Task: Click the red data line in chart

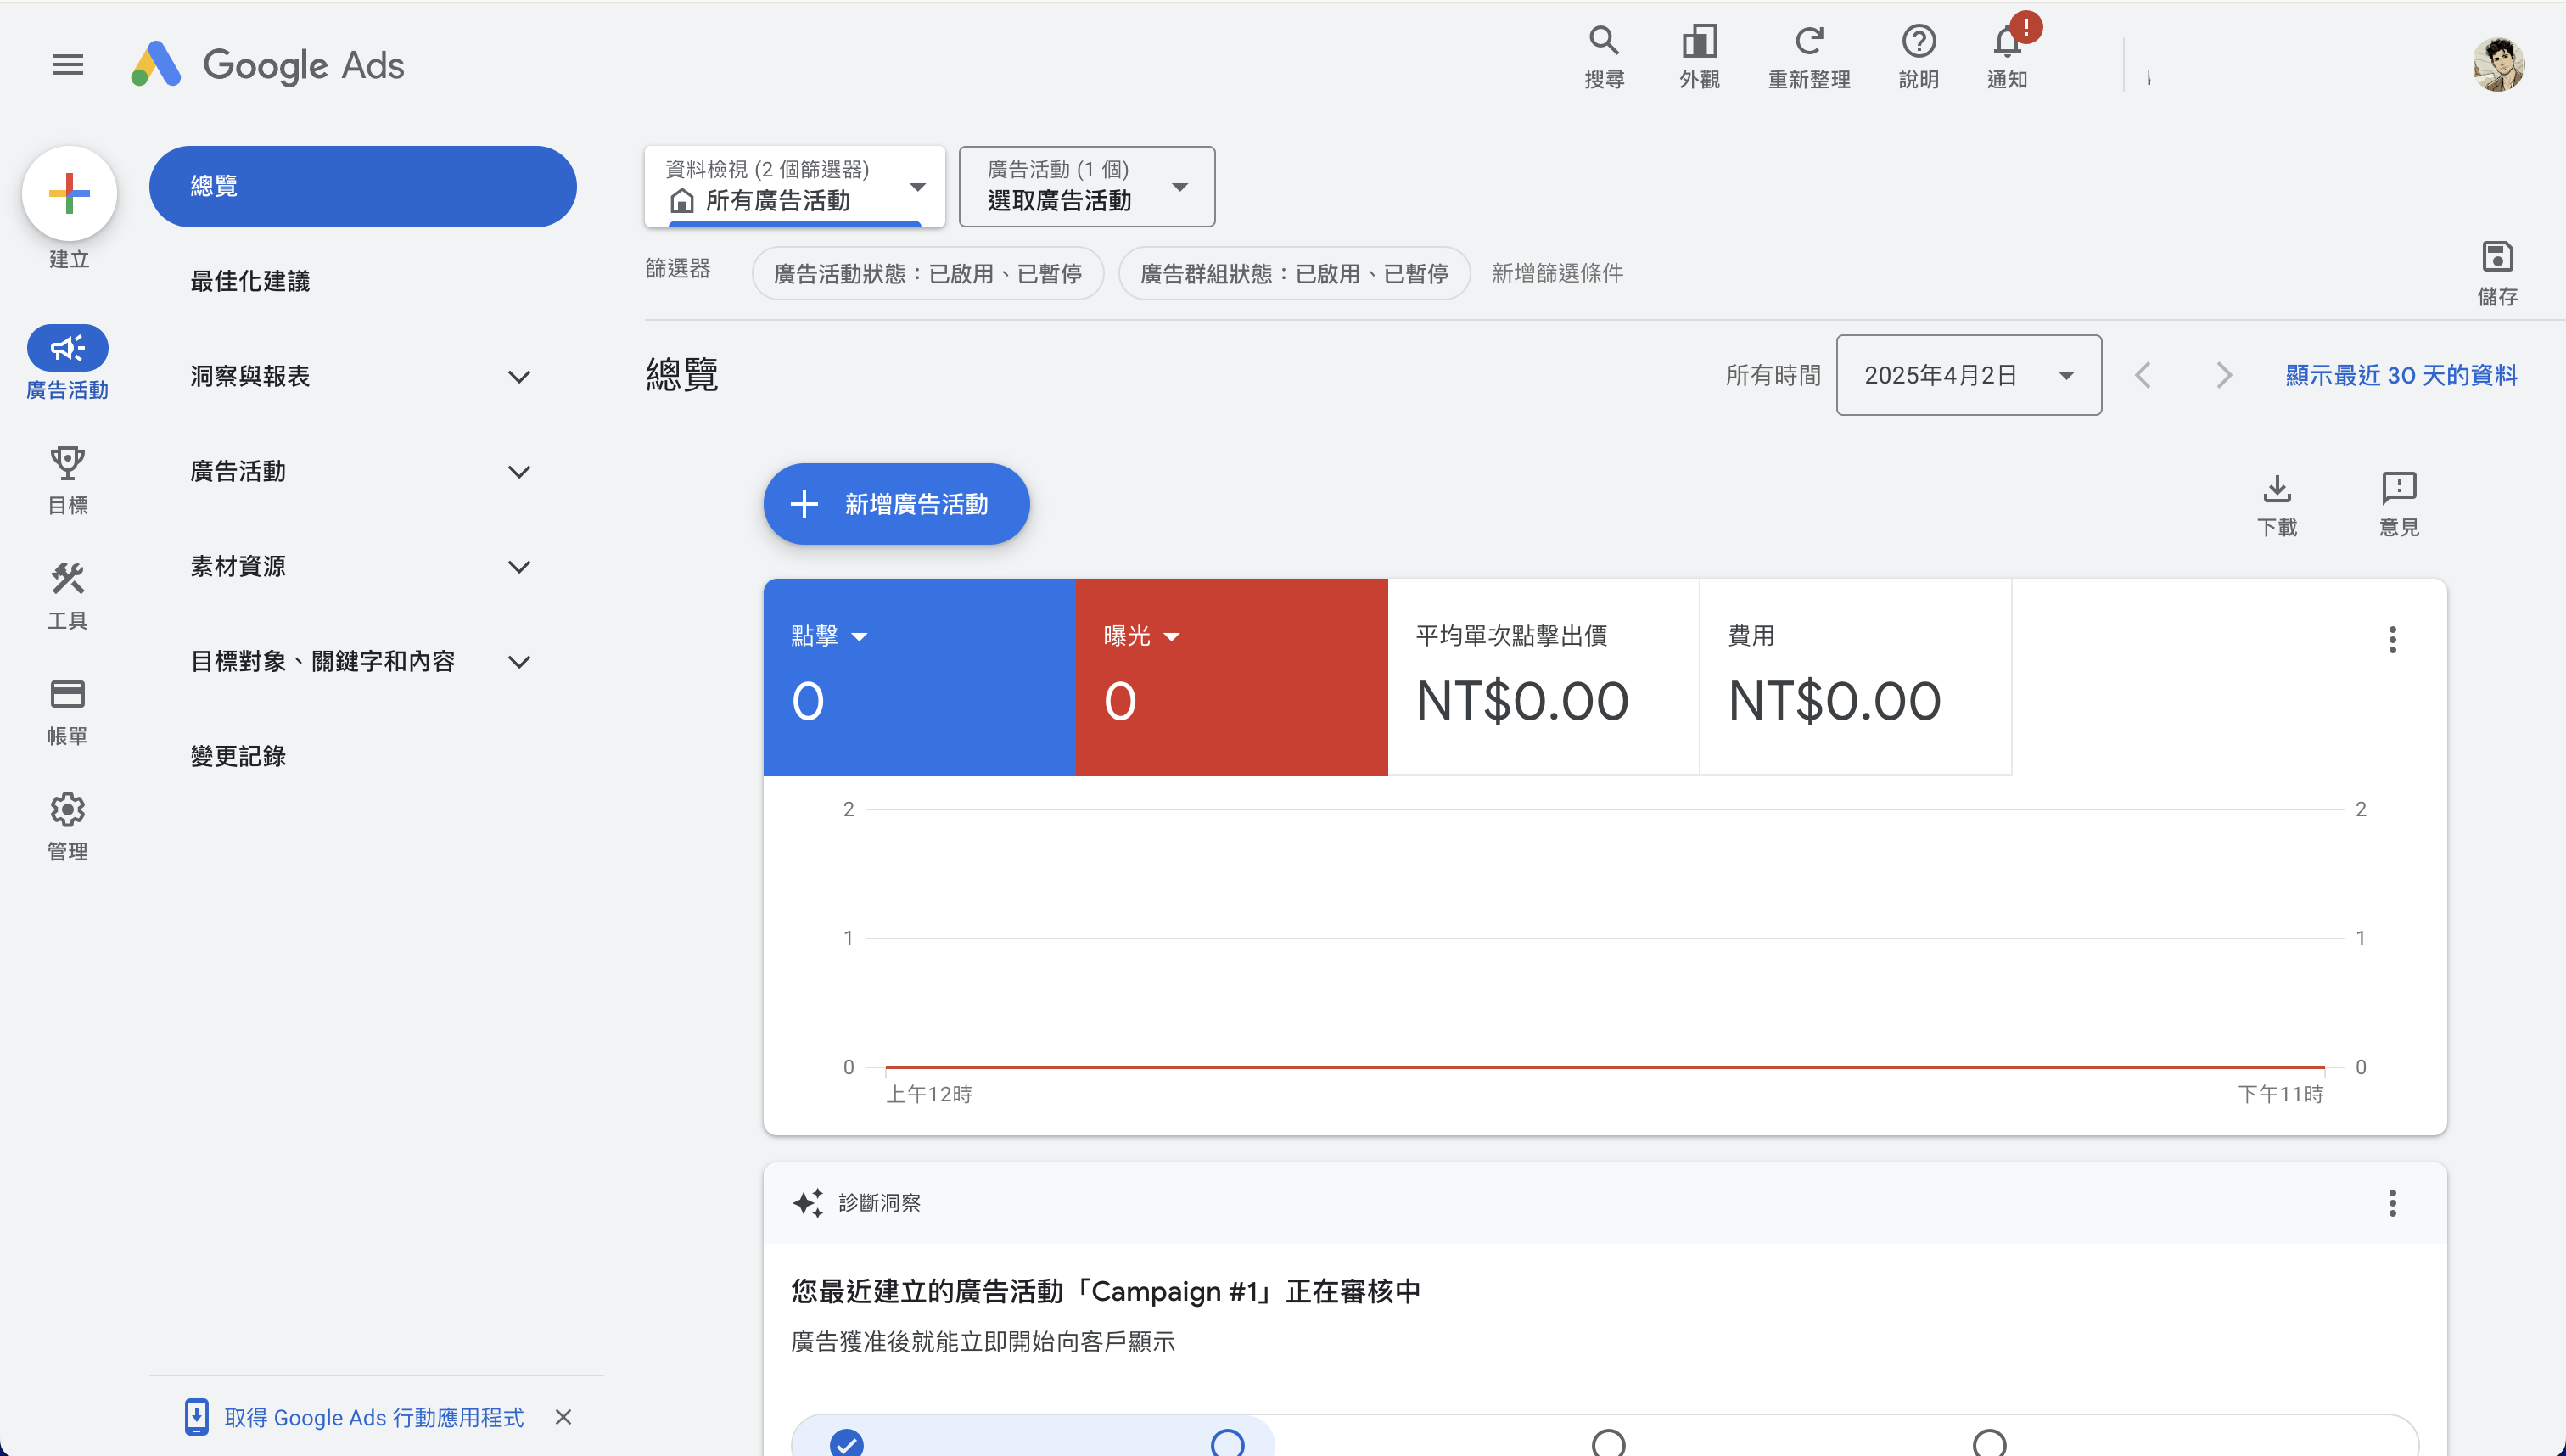Action: (1604, 1067)
